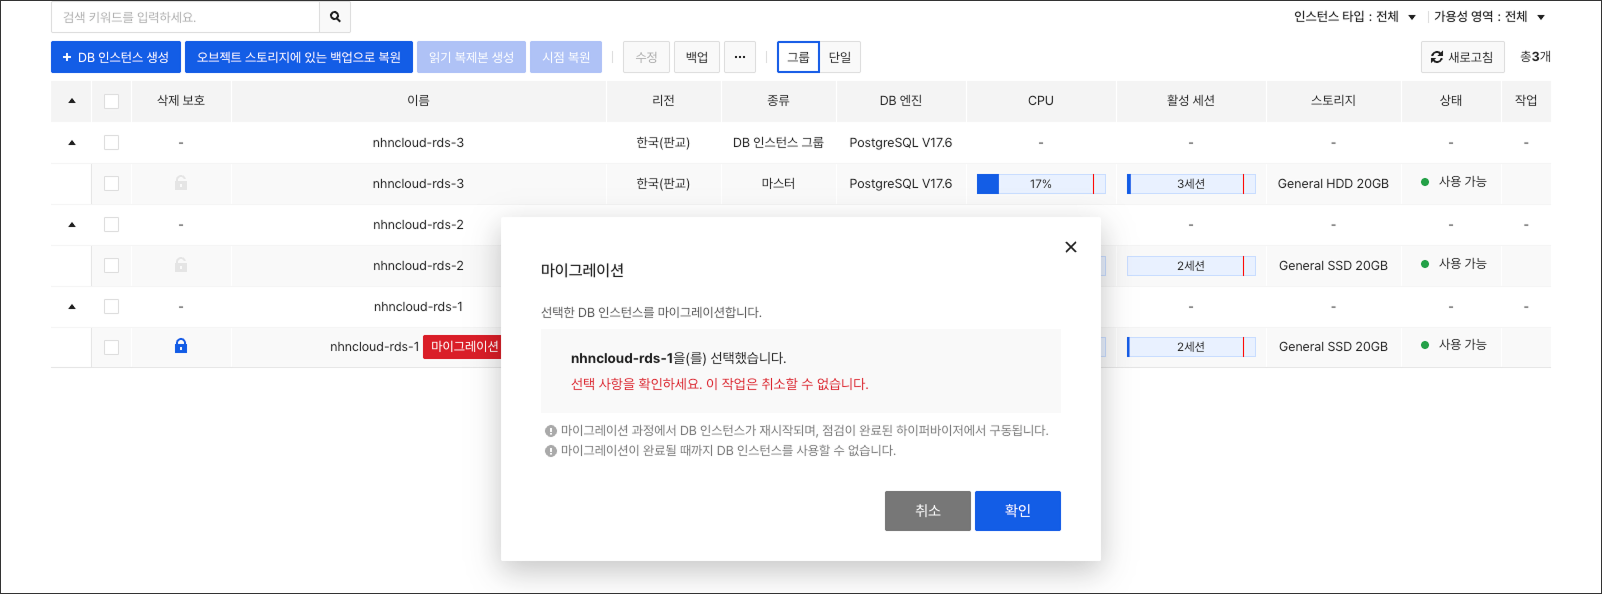
Task: Open the 인스턴스 타입 filter dropdown
Action: 1355,17
